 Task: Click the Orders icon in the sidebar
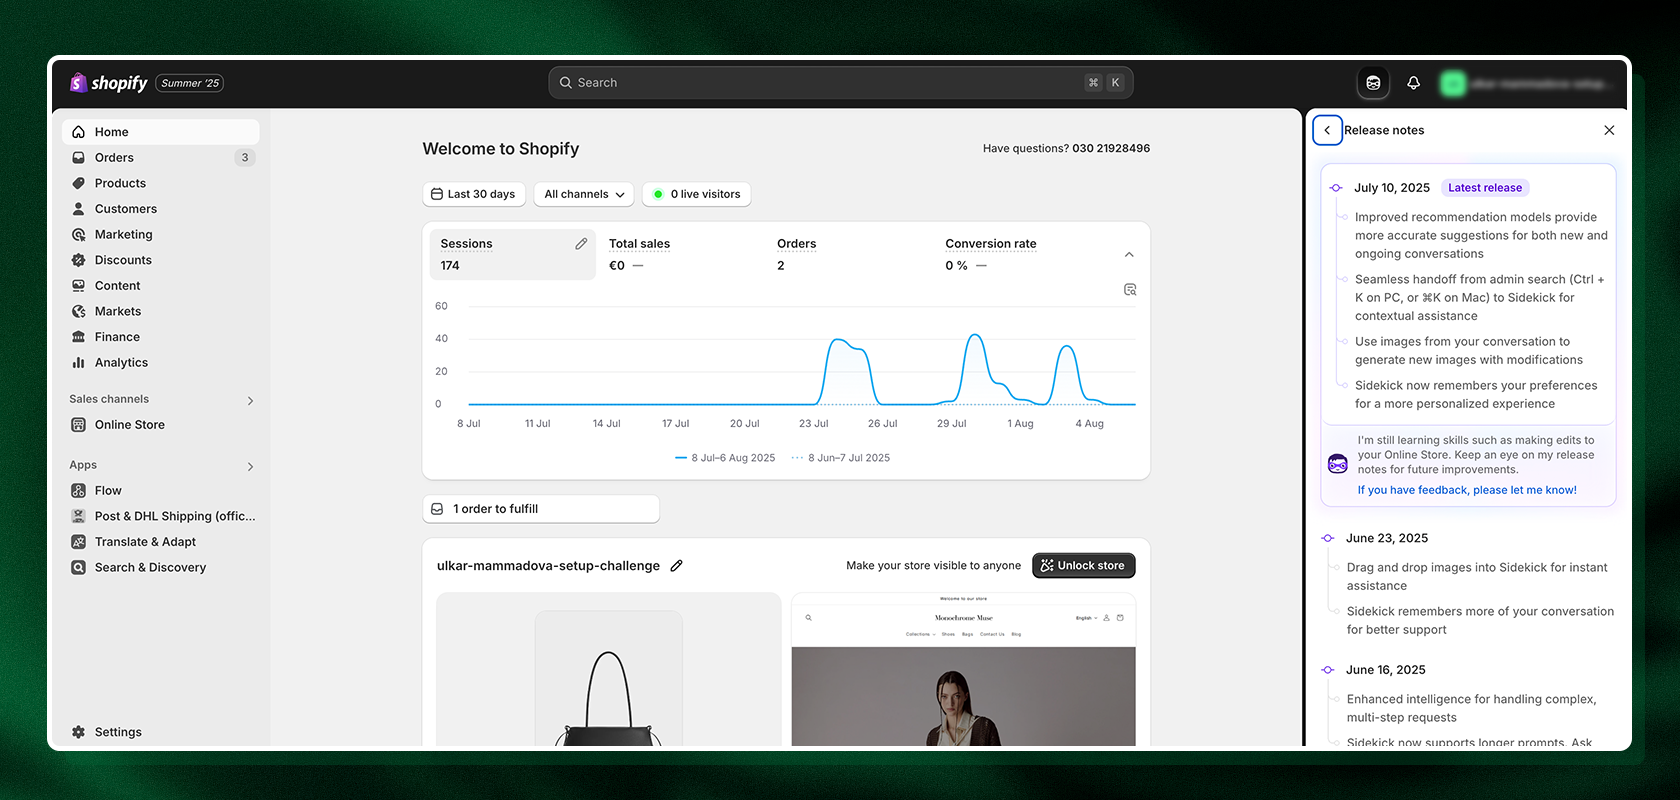coord(78,158)
